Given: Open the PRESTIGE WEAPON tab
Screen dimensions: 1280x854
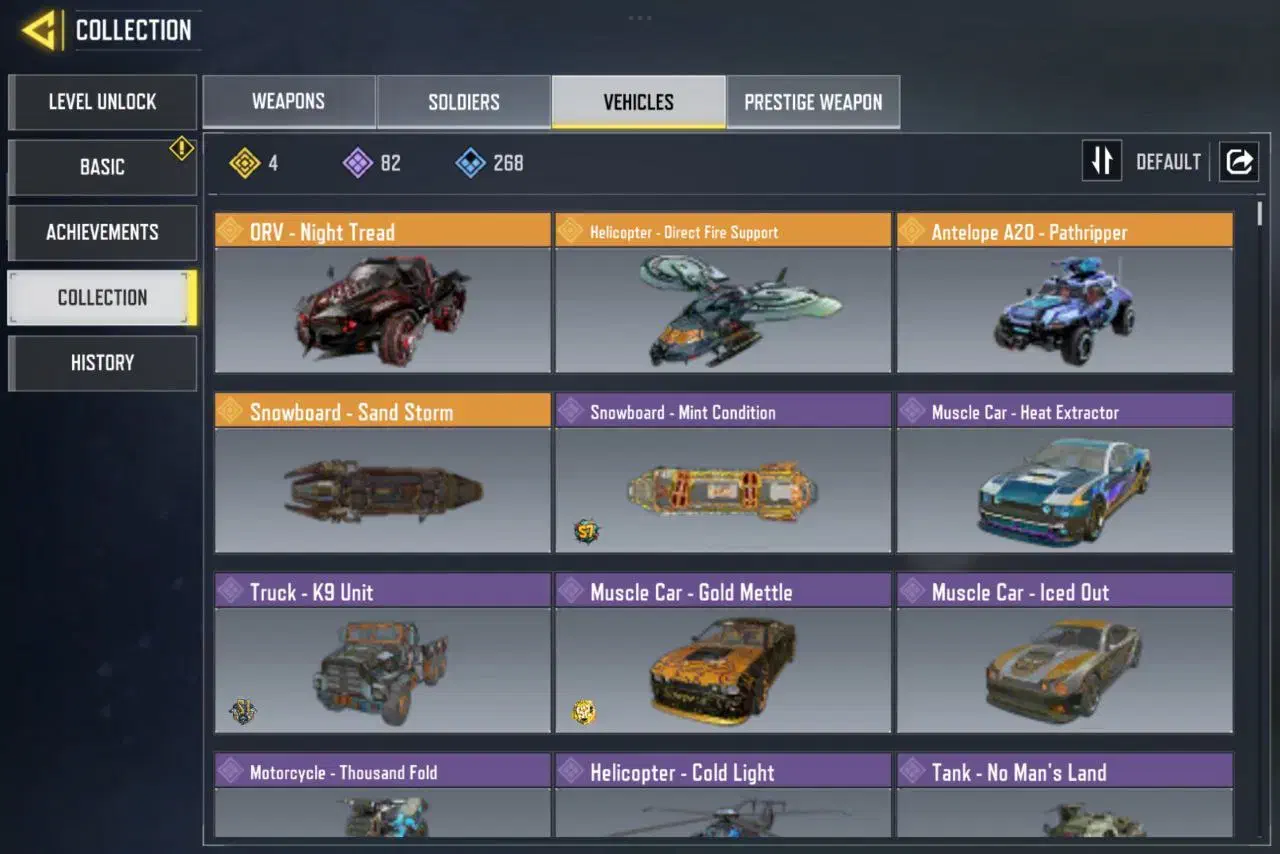Looking at the screenshot, I should 813,102.
